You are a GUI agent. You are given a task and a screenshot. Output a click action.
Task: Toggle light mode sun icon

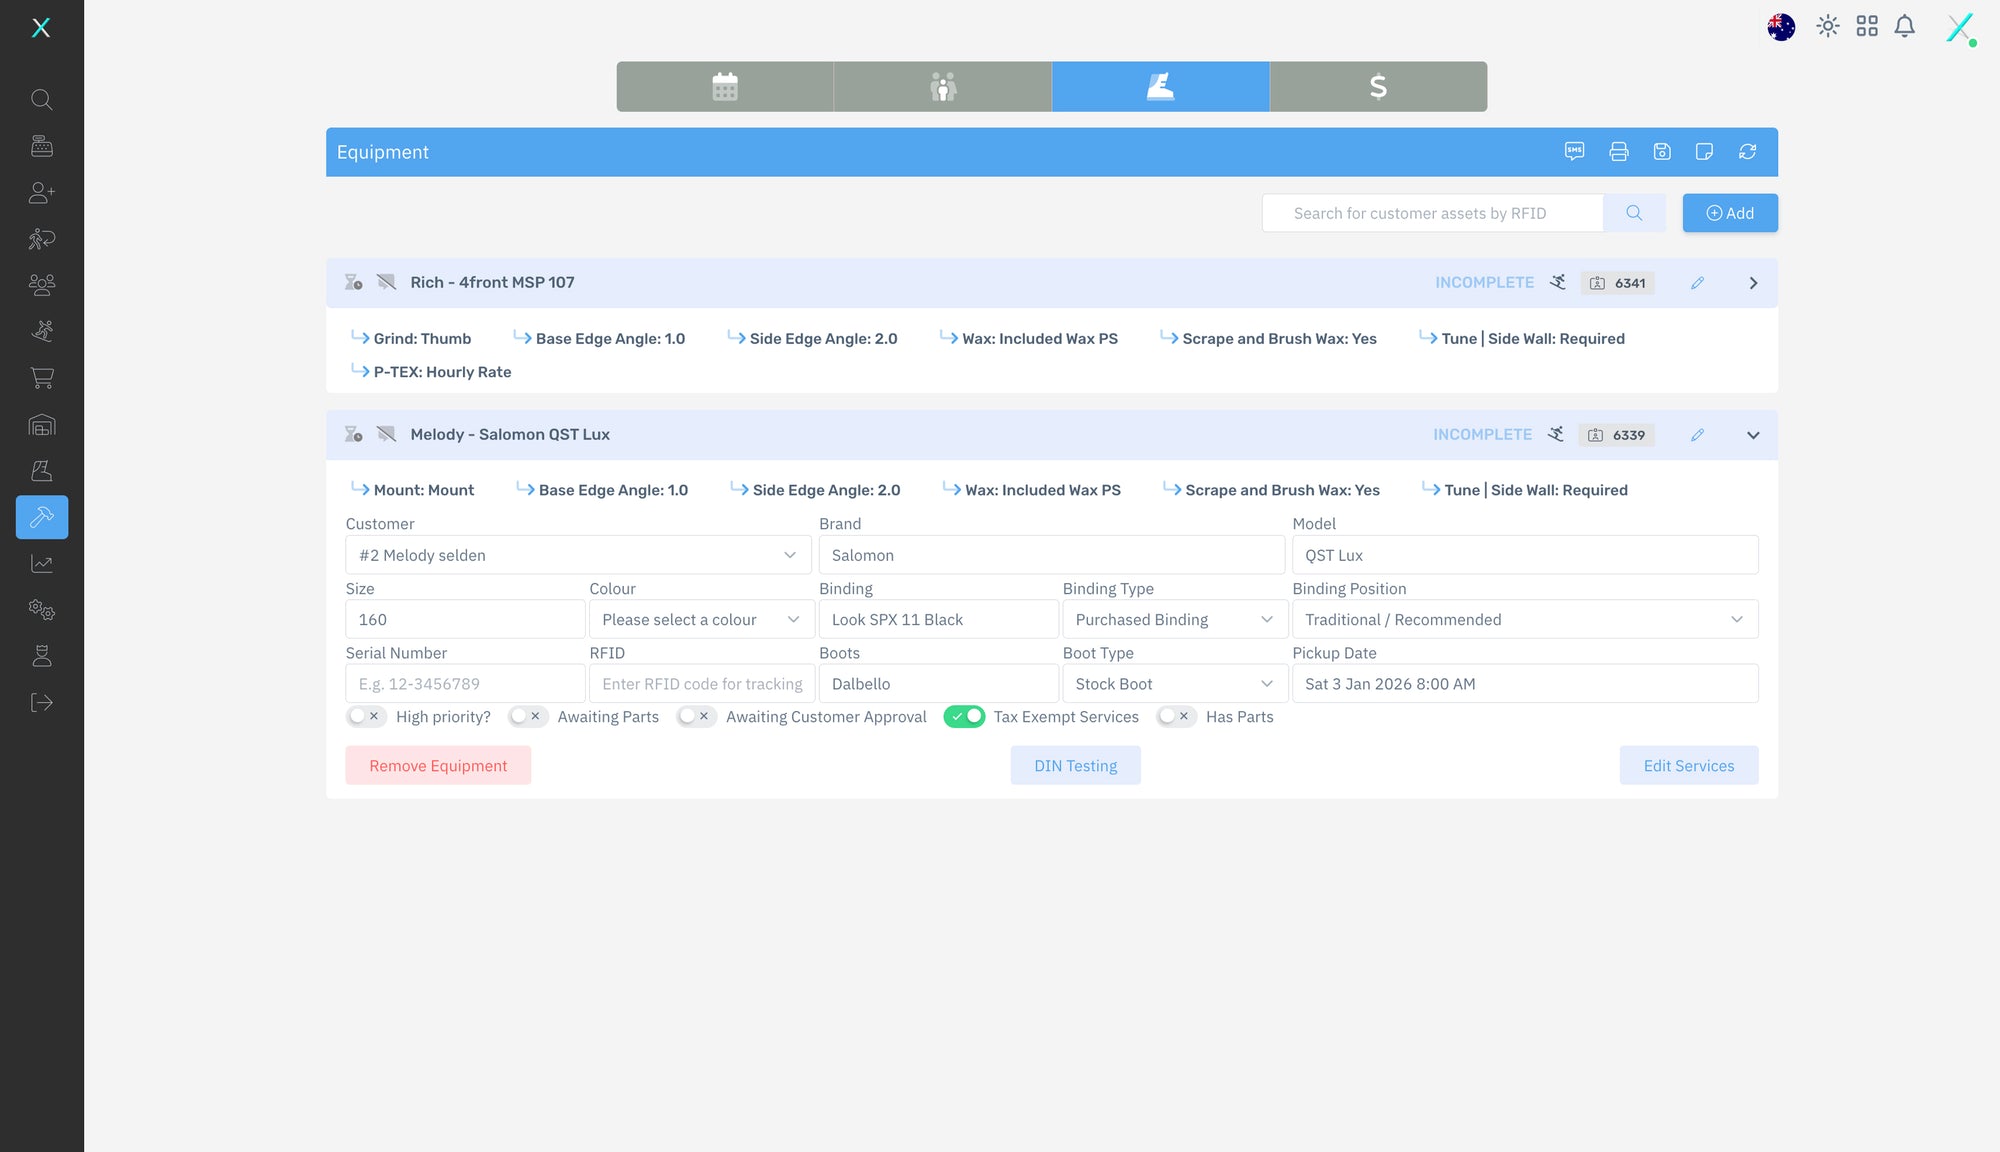1827,27
